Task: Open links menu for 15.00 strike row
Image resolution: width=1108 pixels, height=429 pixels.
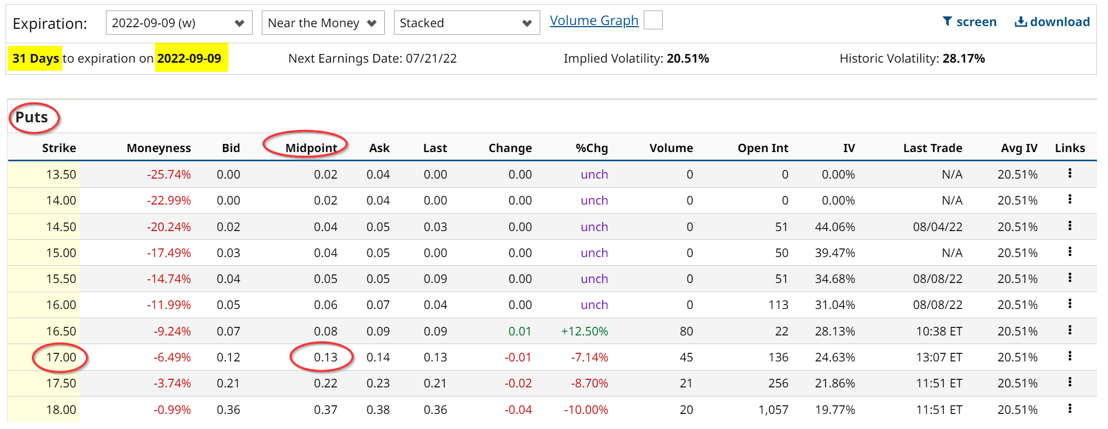Action: click(x=1069, y=252)
